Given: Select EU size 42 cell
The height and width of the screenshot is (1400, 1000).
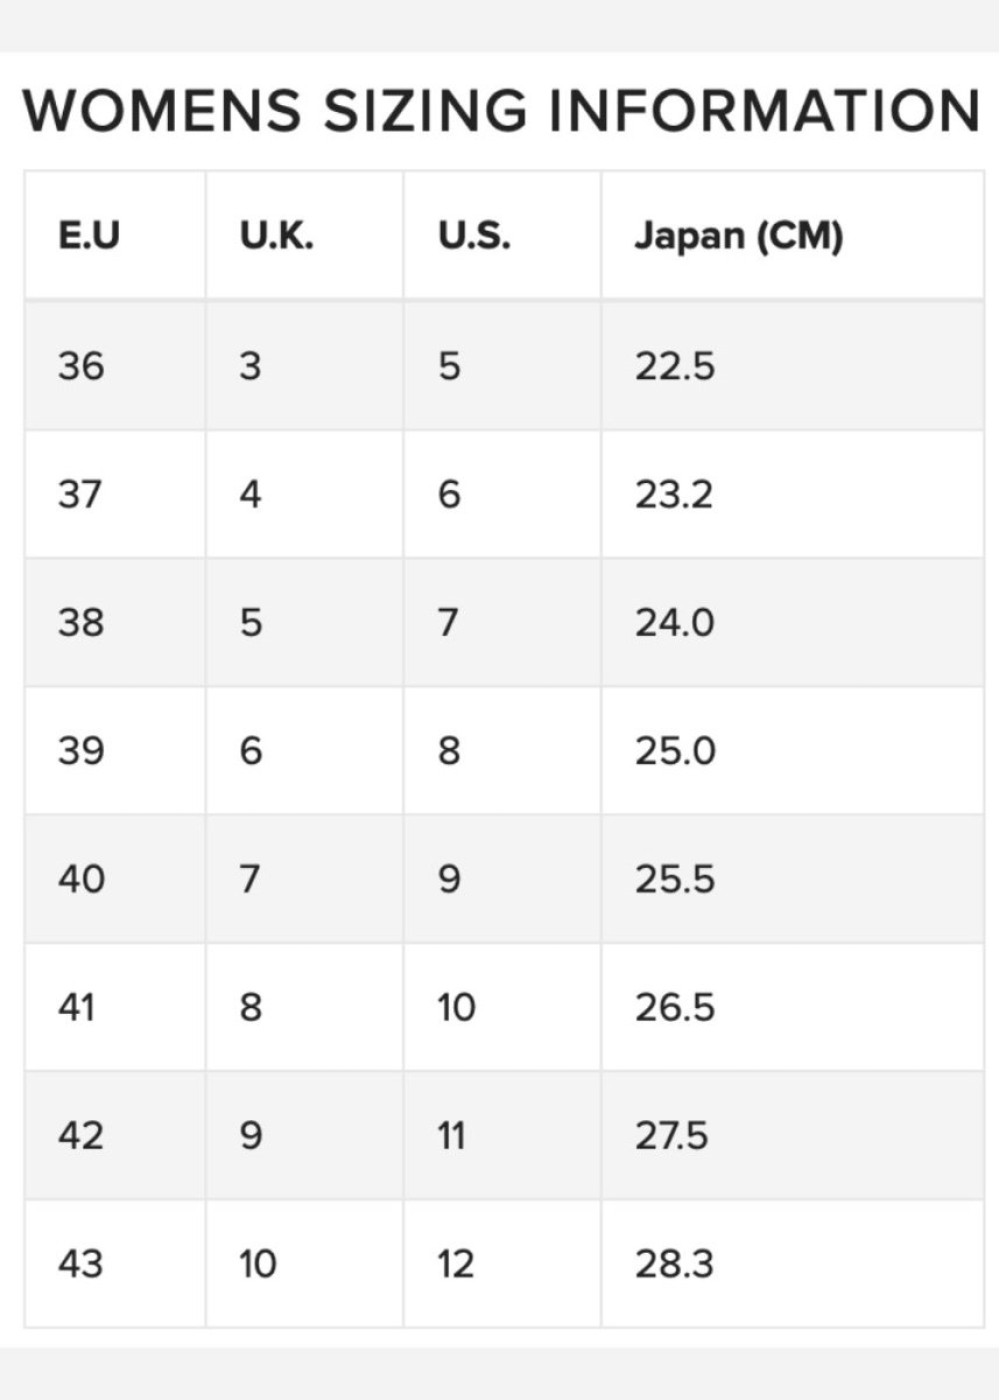Looking at the screenshot, I should pos(81,1135).
